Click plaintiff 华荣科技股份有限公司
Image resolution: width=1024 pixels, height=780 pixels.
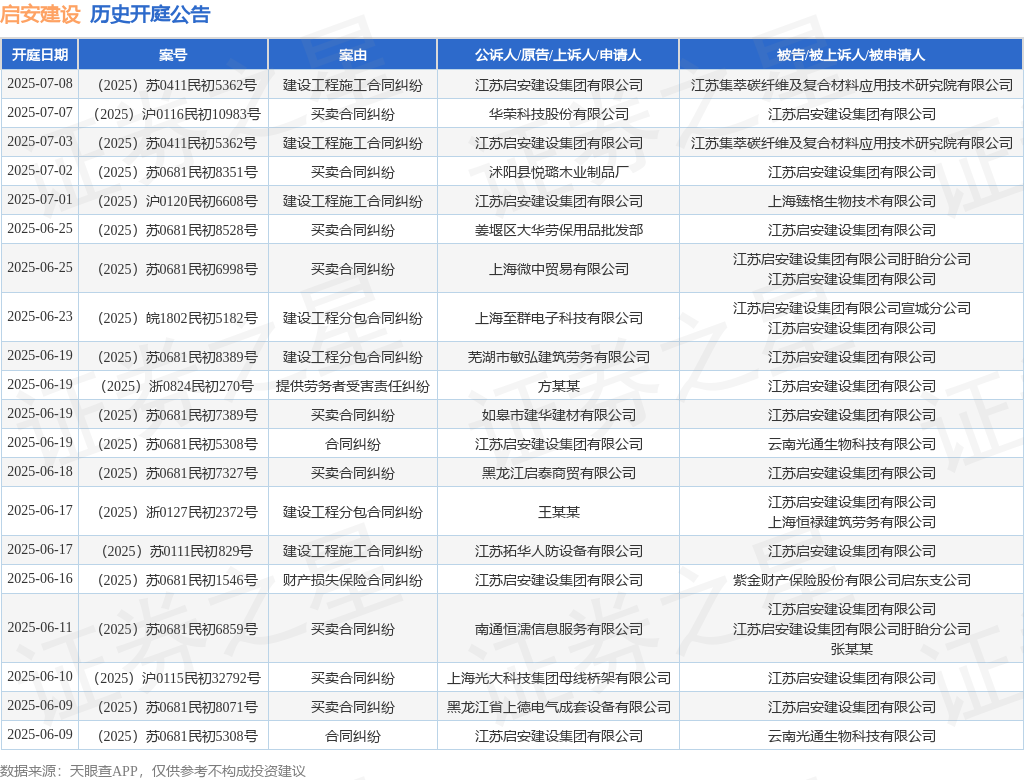(x=558, y=114)
